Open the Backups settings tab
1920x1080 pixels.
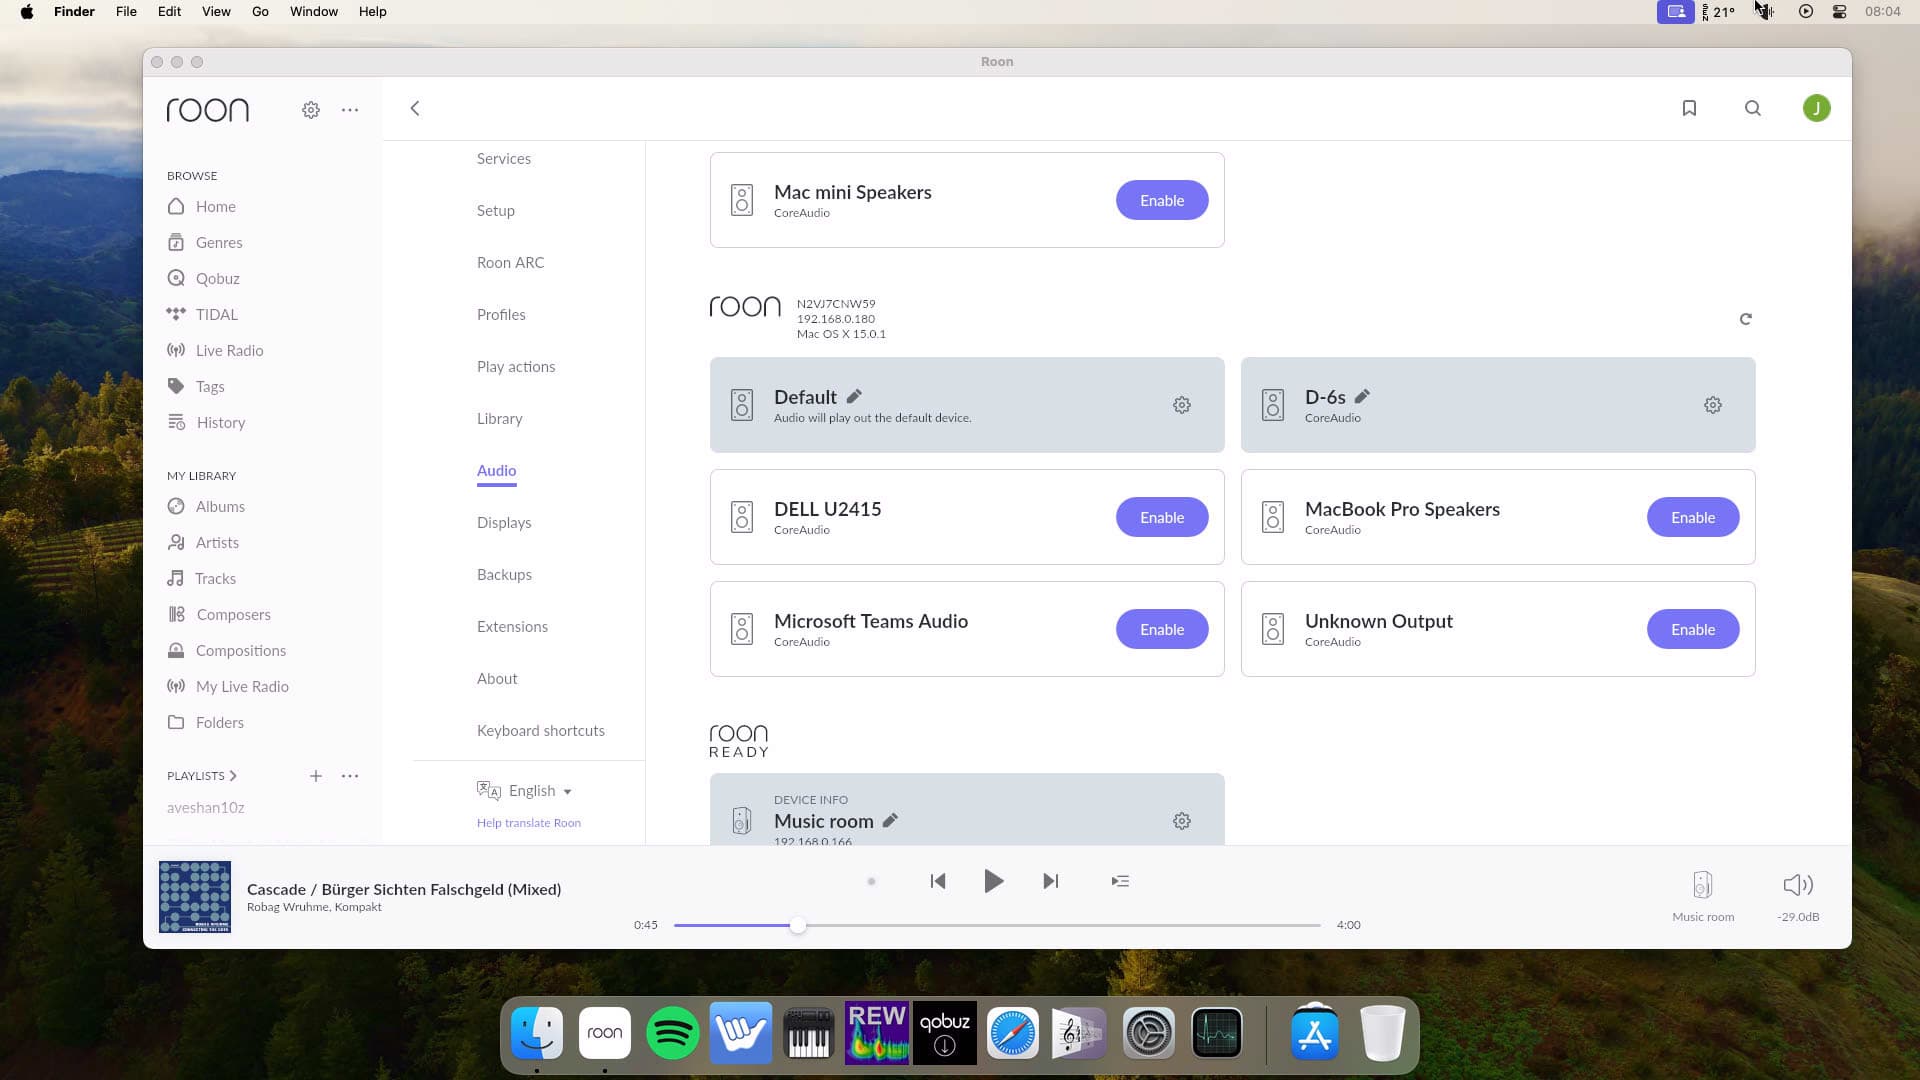504,575
